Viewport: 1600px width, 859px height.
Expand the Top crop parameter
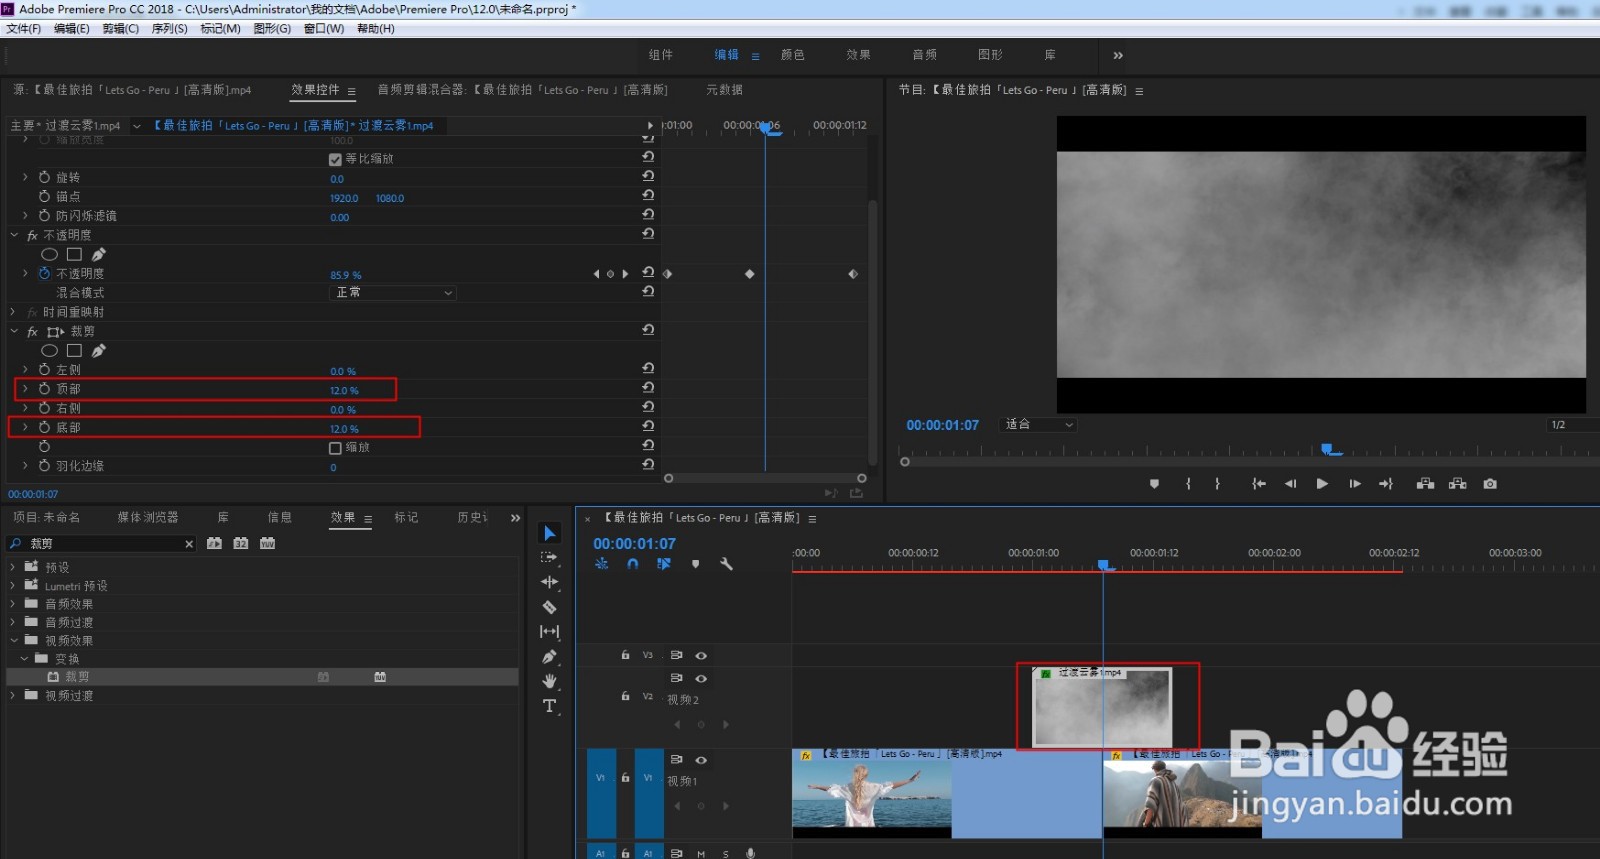pos(25,389)
